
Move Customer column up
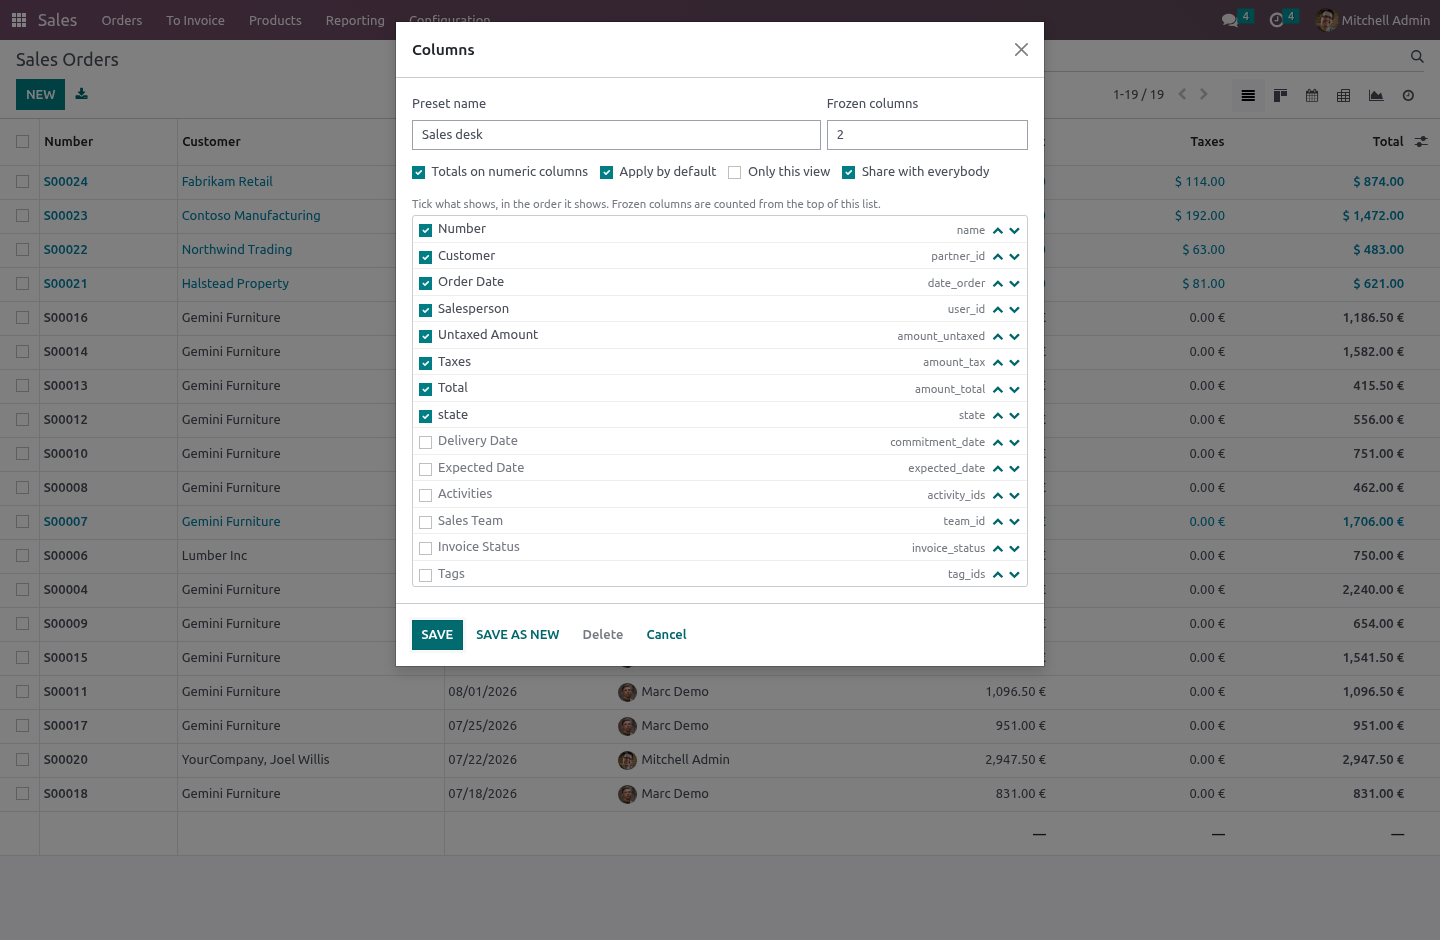(998, 257)
